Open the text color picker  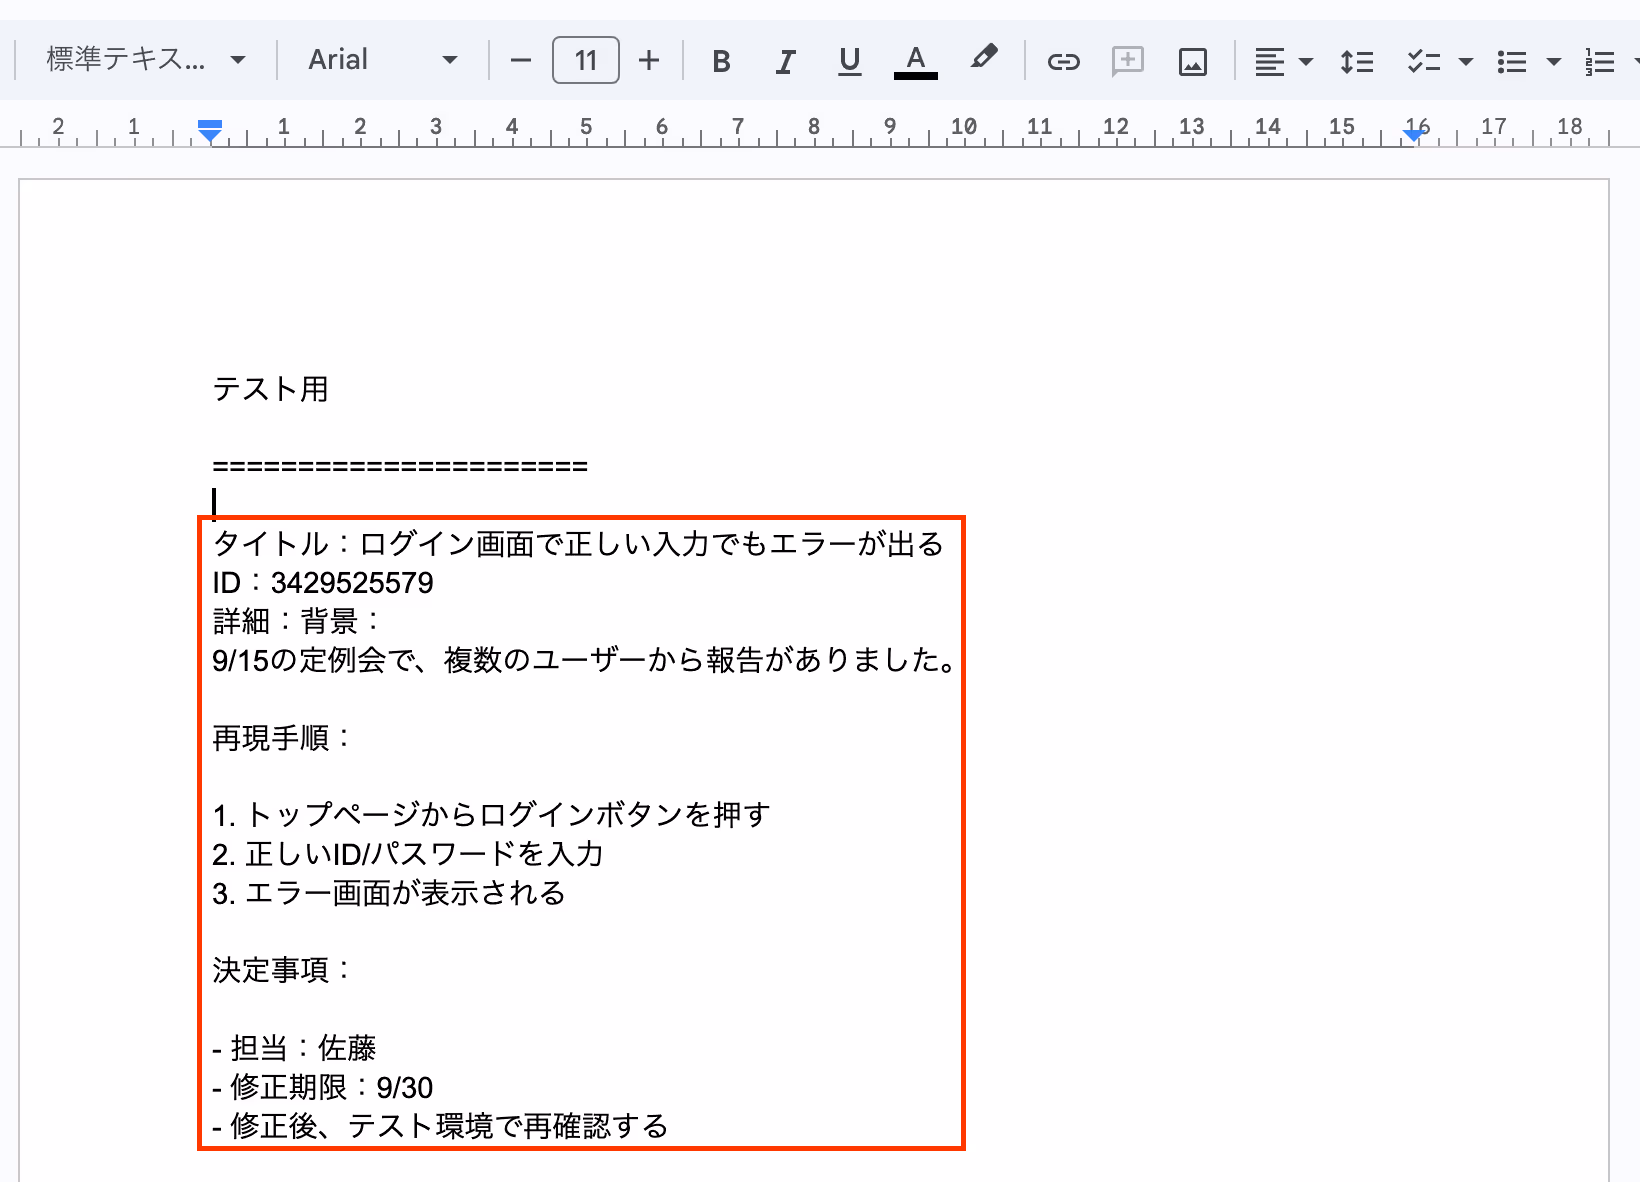click(915, 61)
